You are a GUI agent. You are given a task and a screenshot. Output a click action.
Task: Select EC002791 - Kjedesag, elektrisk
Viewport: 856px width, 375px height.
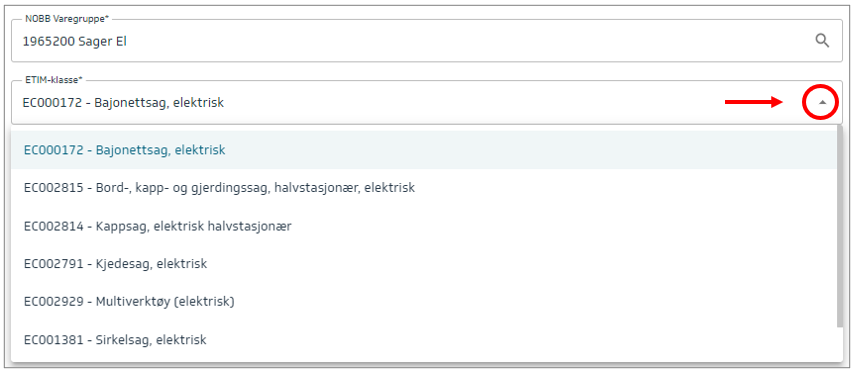click(424, 264)
